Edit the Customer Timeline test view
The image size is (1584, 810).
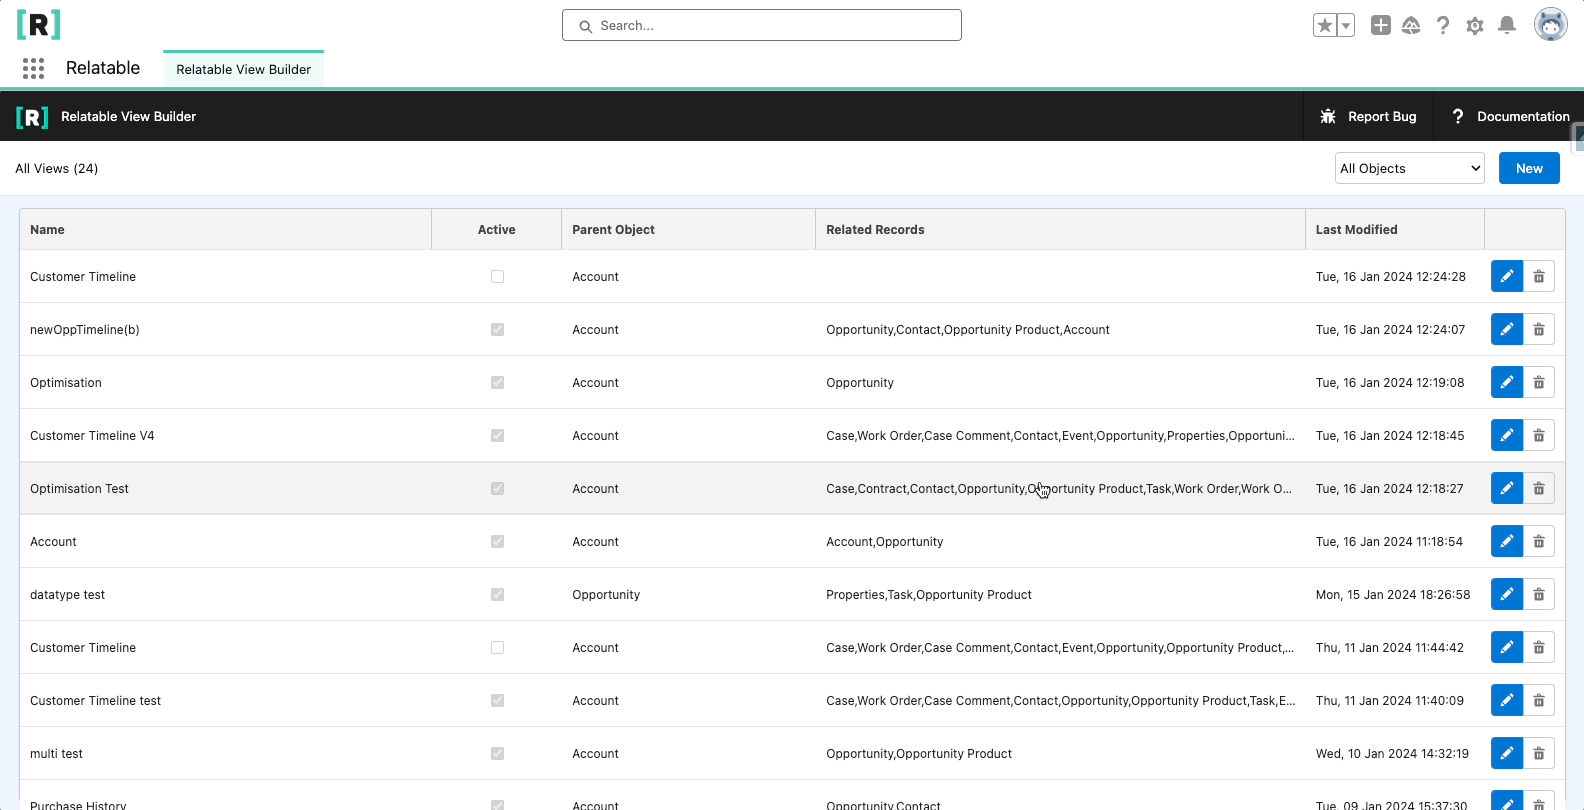(x=1507, y=700)
